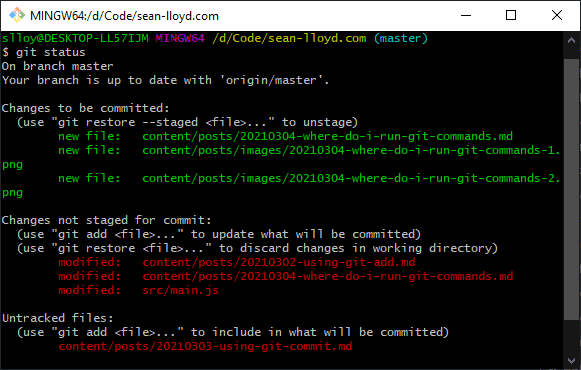Screen dimensions: 581x370
Task: Click modified file src/main.js
Action: coord(180,290)
